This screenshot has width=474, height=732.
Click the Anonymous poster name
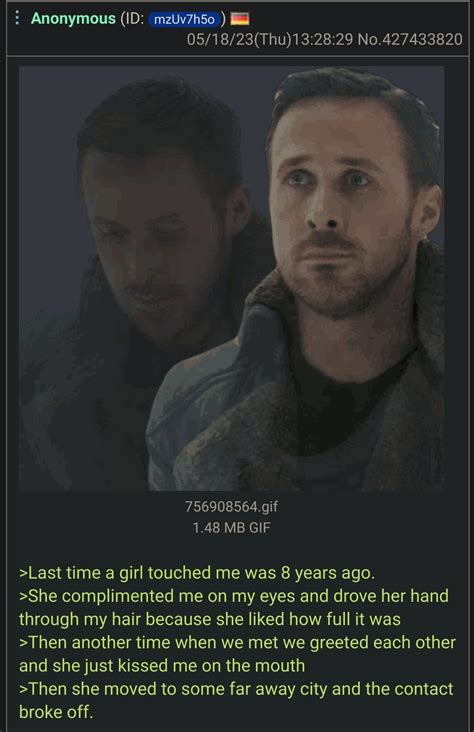tap(73, 19)
